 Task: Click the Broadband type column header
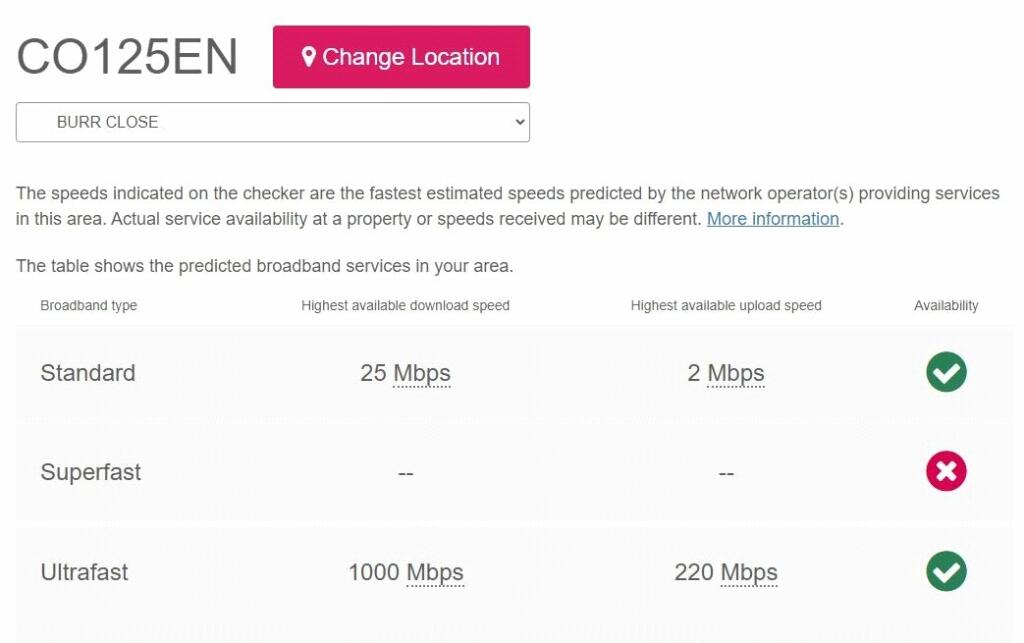(x=89, y=305)
